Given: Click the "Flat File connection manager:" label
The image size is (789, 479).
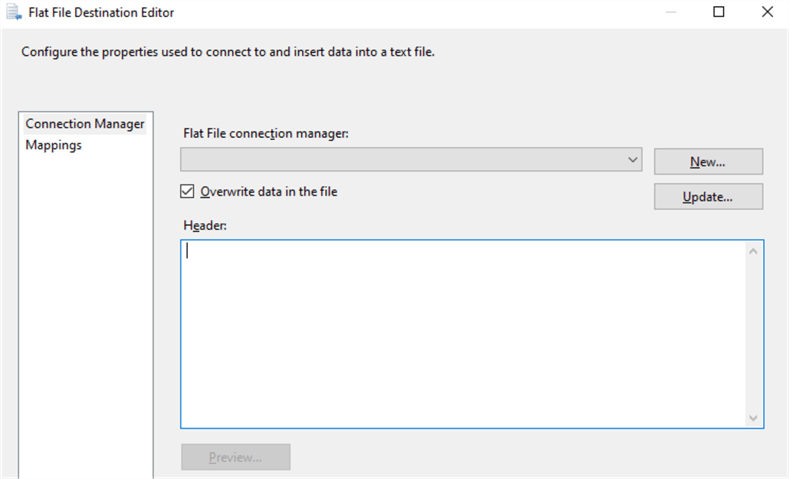Looking at the screenshot, I should 265,133.
